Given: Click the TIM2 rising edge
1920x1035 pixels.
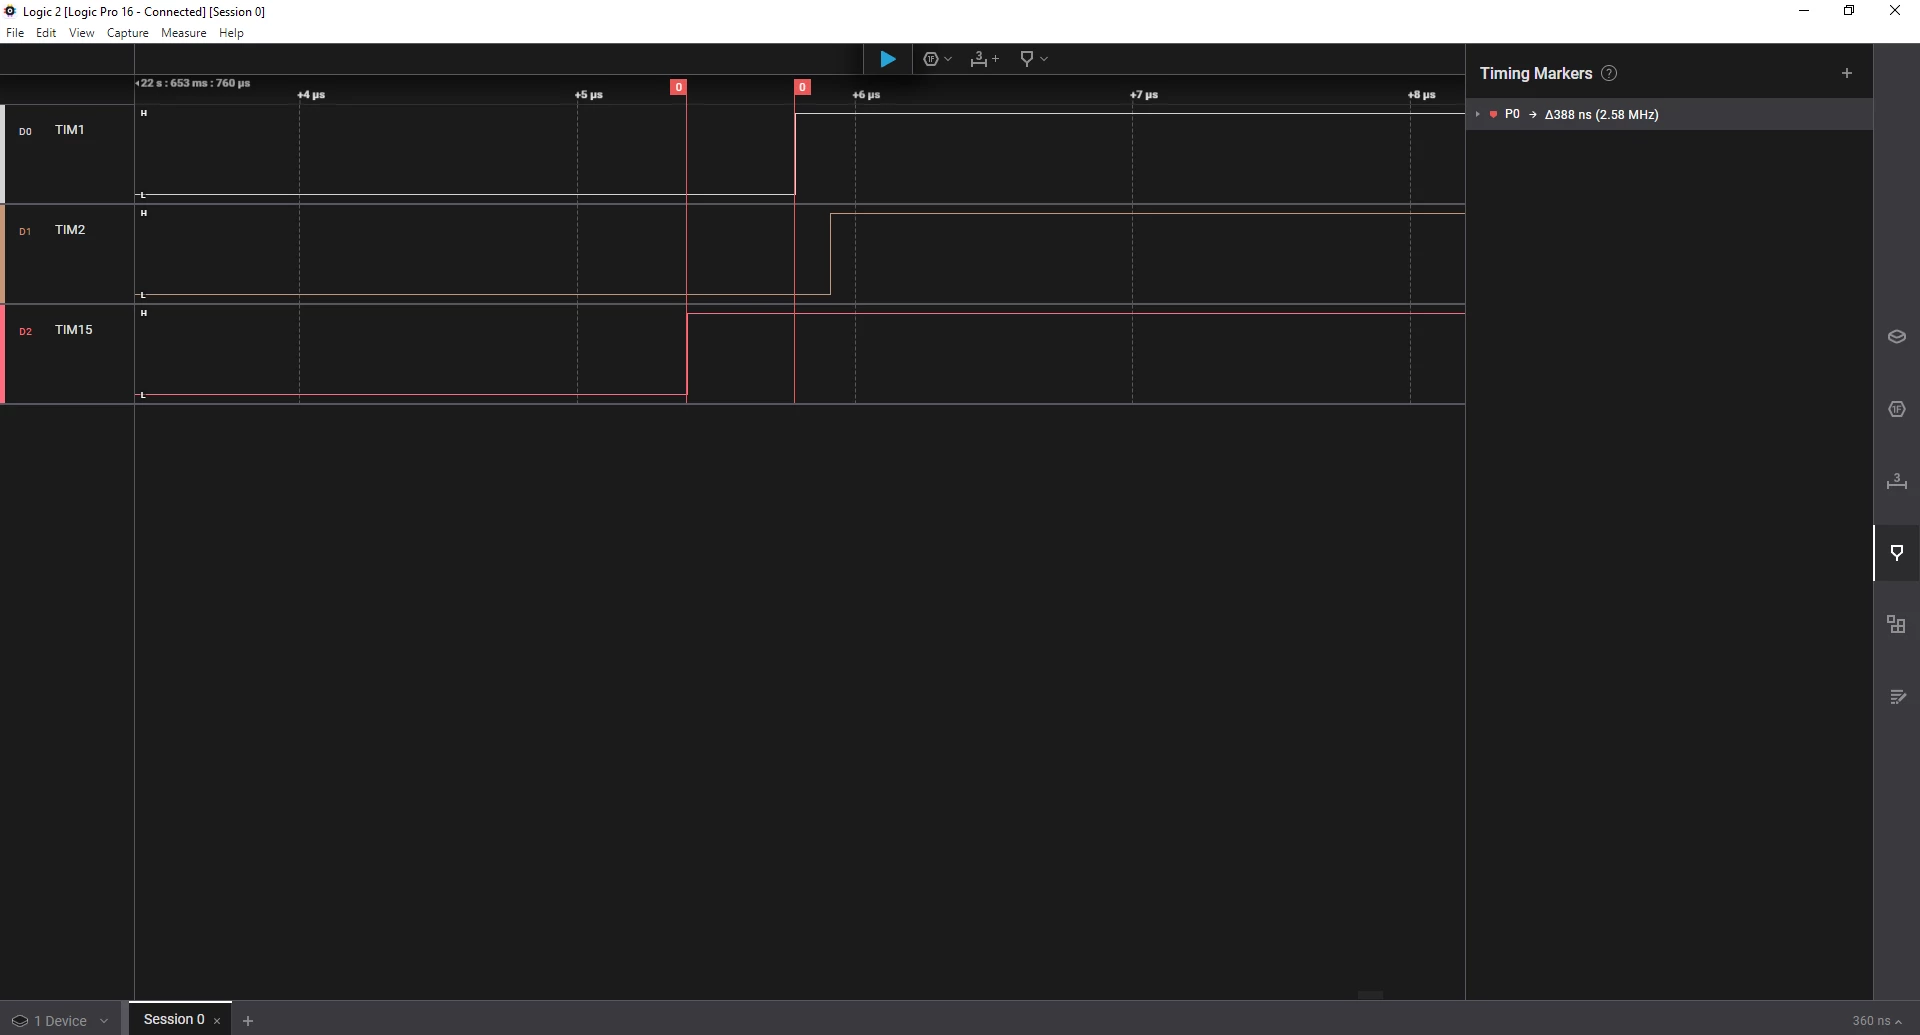Looking at the screenshot, I should tap(830, 254).
